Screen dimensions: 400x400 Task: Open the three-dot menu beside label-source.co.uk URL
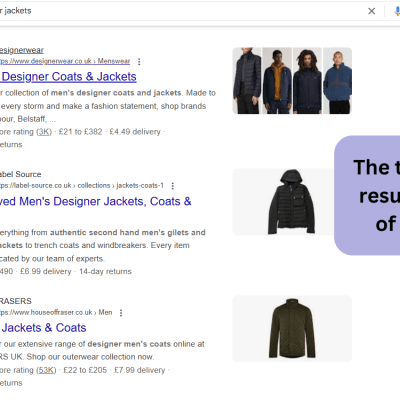173,186
